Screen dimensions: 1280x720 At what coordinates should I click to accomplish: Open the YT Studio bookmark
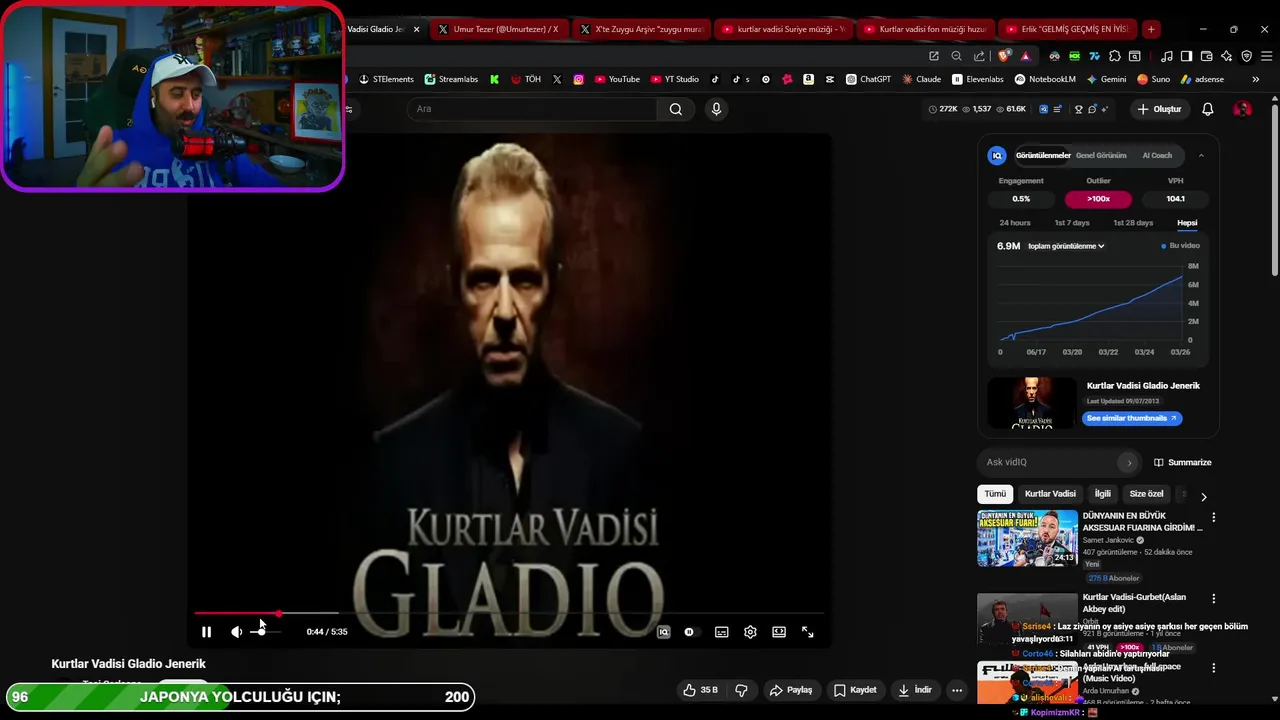pos(675,79)
